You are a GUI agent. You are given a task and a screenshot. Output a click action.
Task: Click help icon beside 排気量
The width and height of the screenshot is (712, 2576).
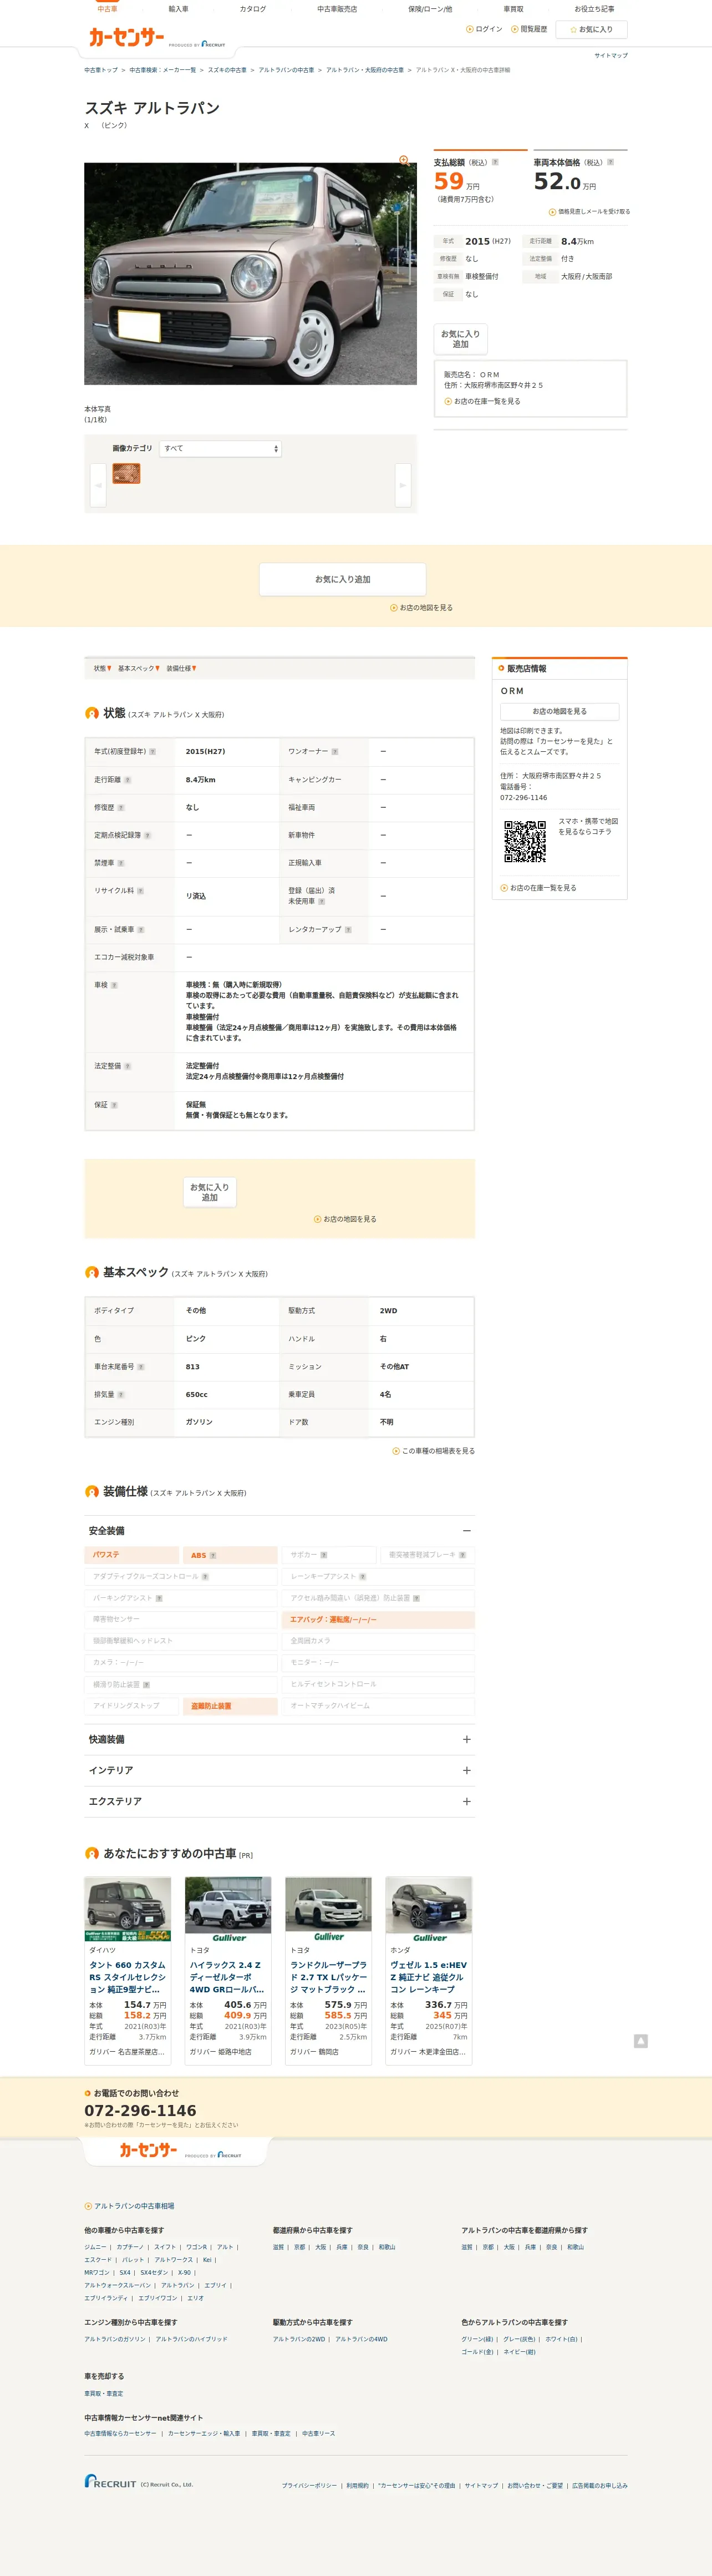click(x=121, y=1394)
